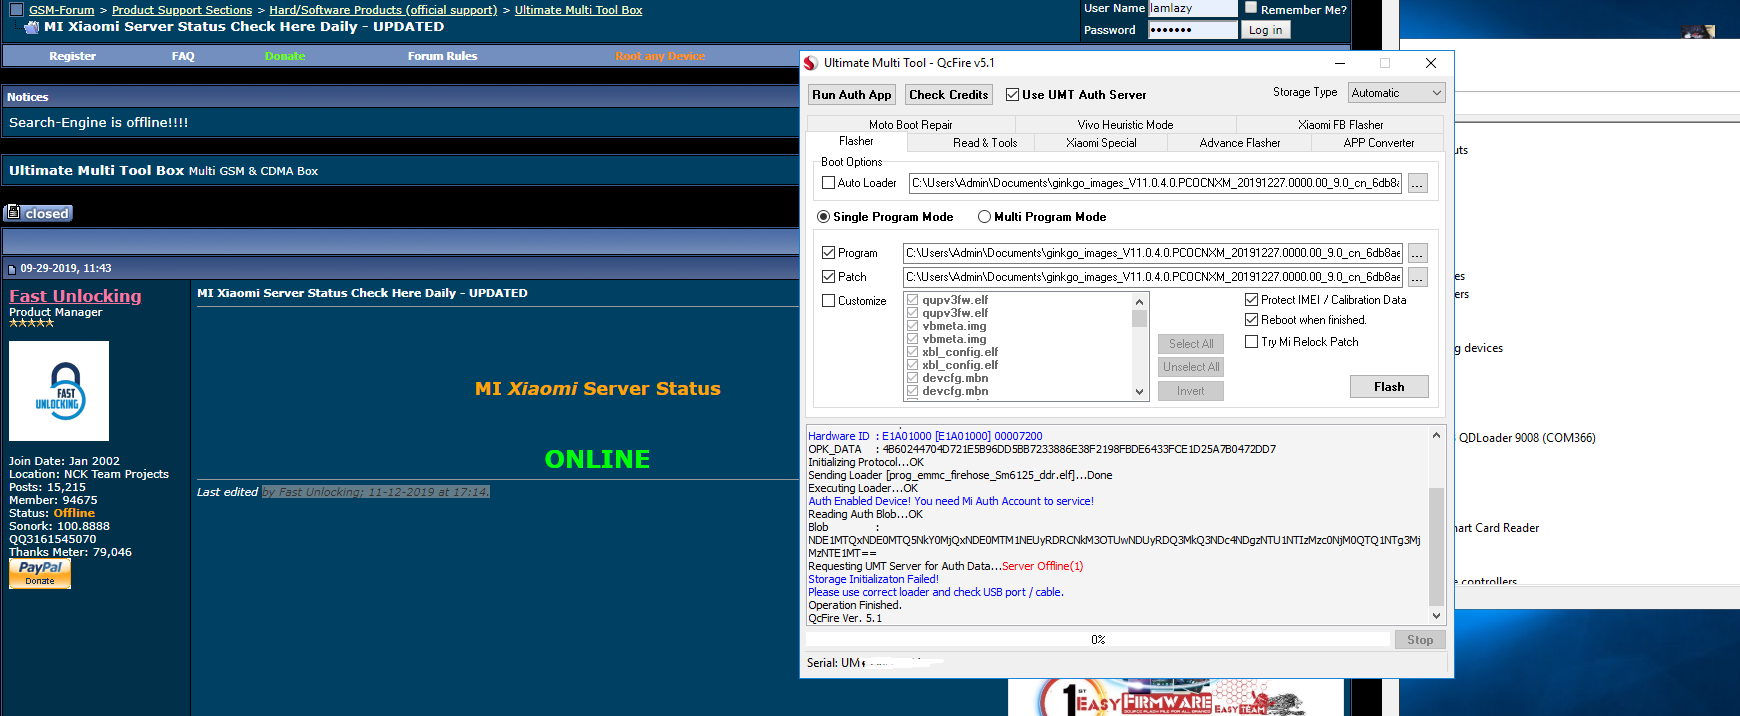Click the Invert button
The height and width of the screenshot is (716, 1740).
(x=1191, y=391)
